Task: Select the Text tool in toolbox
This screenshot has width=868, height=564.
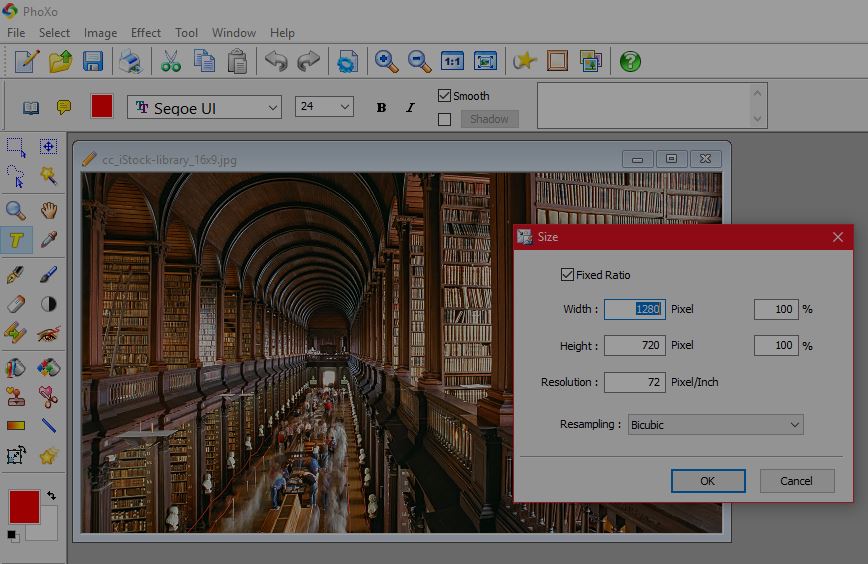Action: click(16, 239)
